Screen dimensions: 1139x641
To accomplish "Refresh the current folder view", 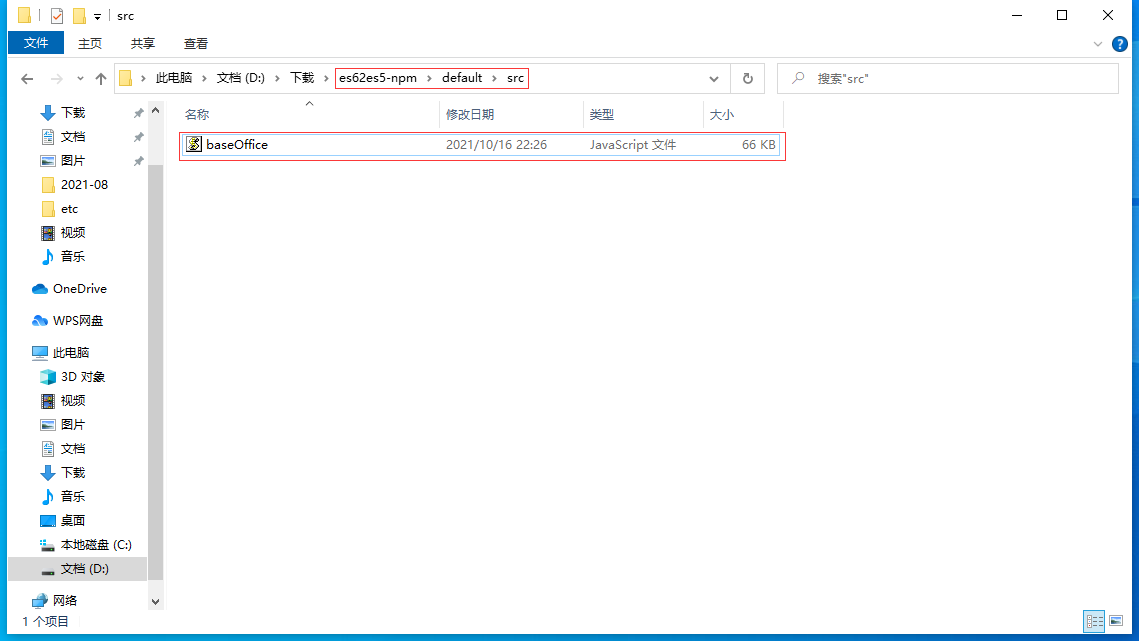I will pyautogui.click(x=747, y=79).
